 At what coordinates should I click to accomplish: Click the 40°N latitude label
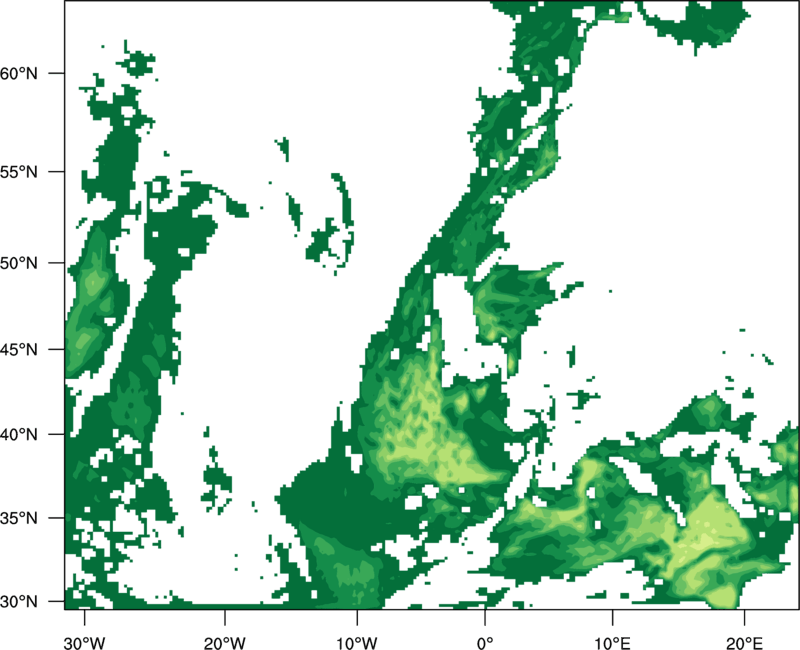[19, 435]
